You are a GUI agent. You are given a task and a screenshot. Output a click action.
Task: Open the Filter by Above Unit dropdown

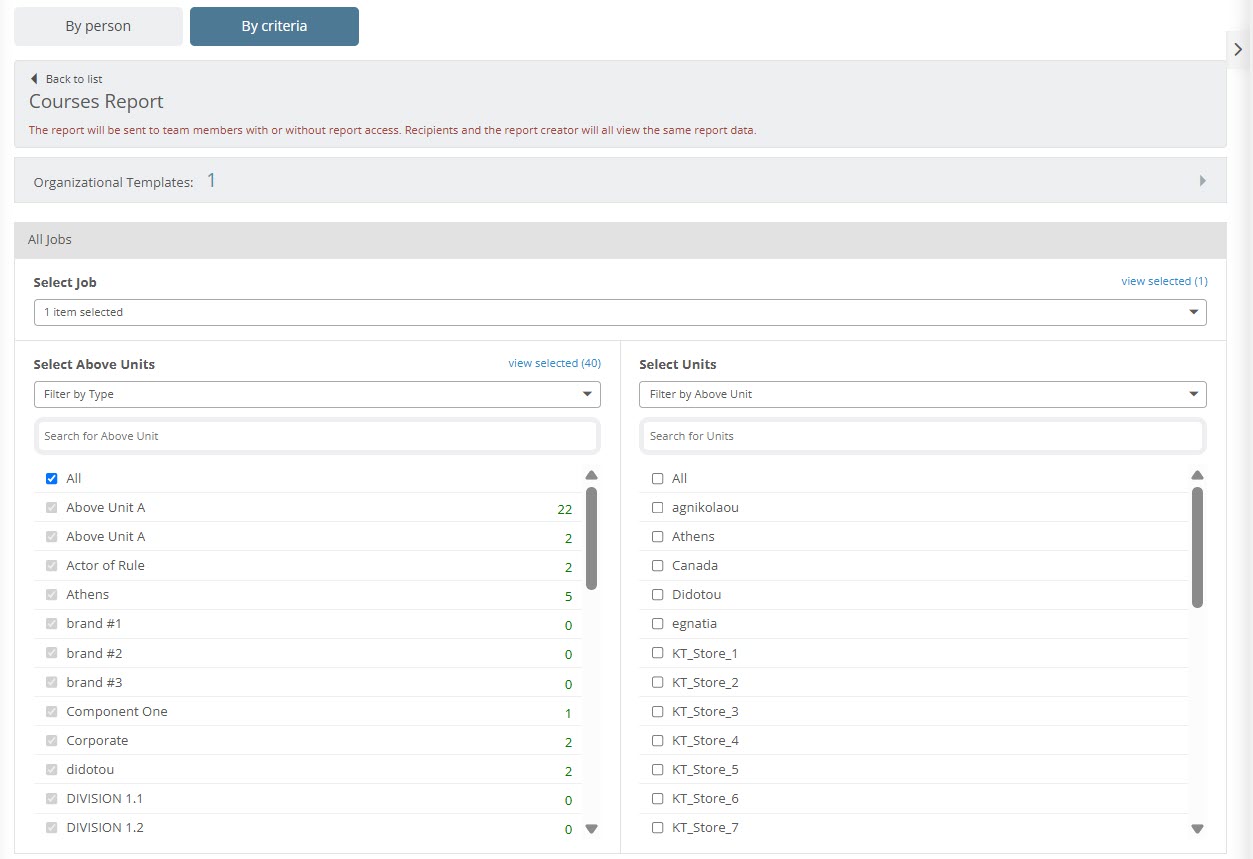(922, 395)
